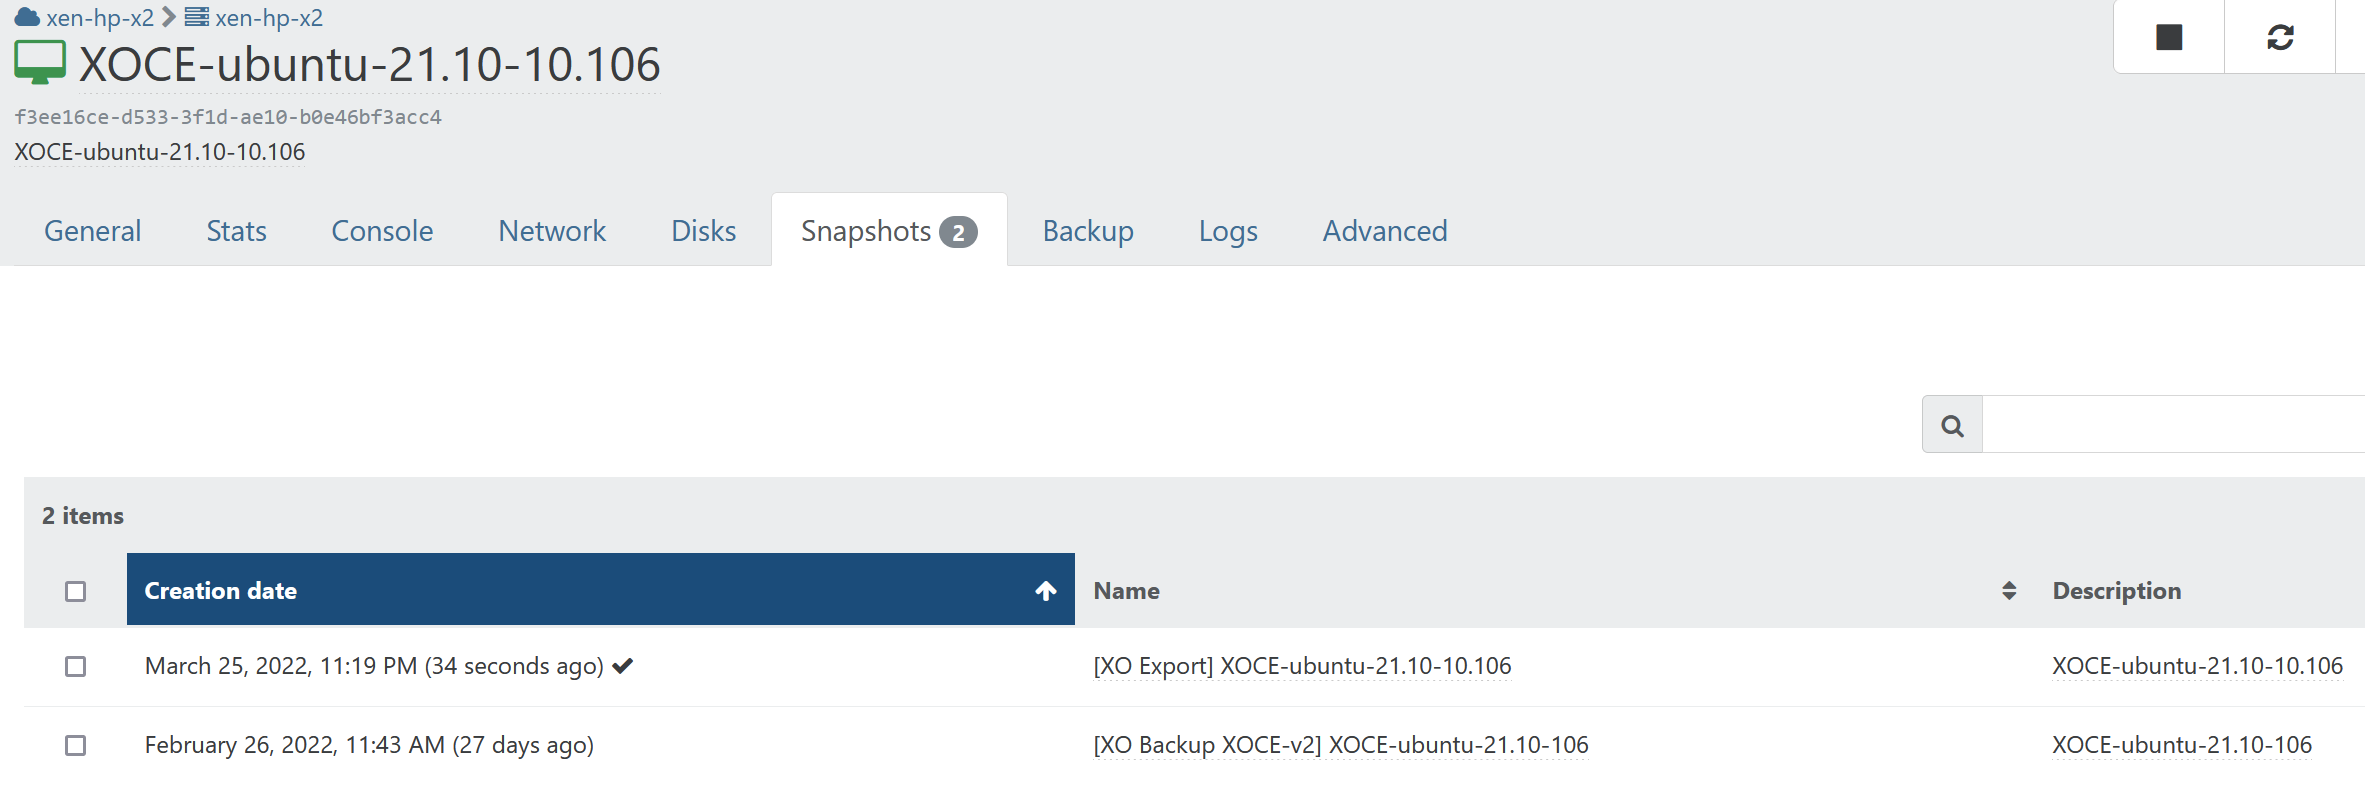2365x803 pixels.
Task: Click the stop VM square icon
Action: coord(2169,37)
